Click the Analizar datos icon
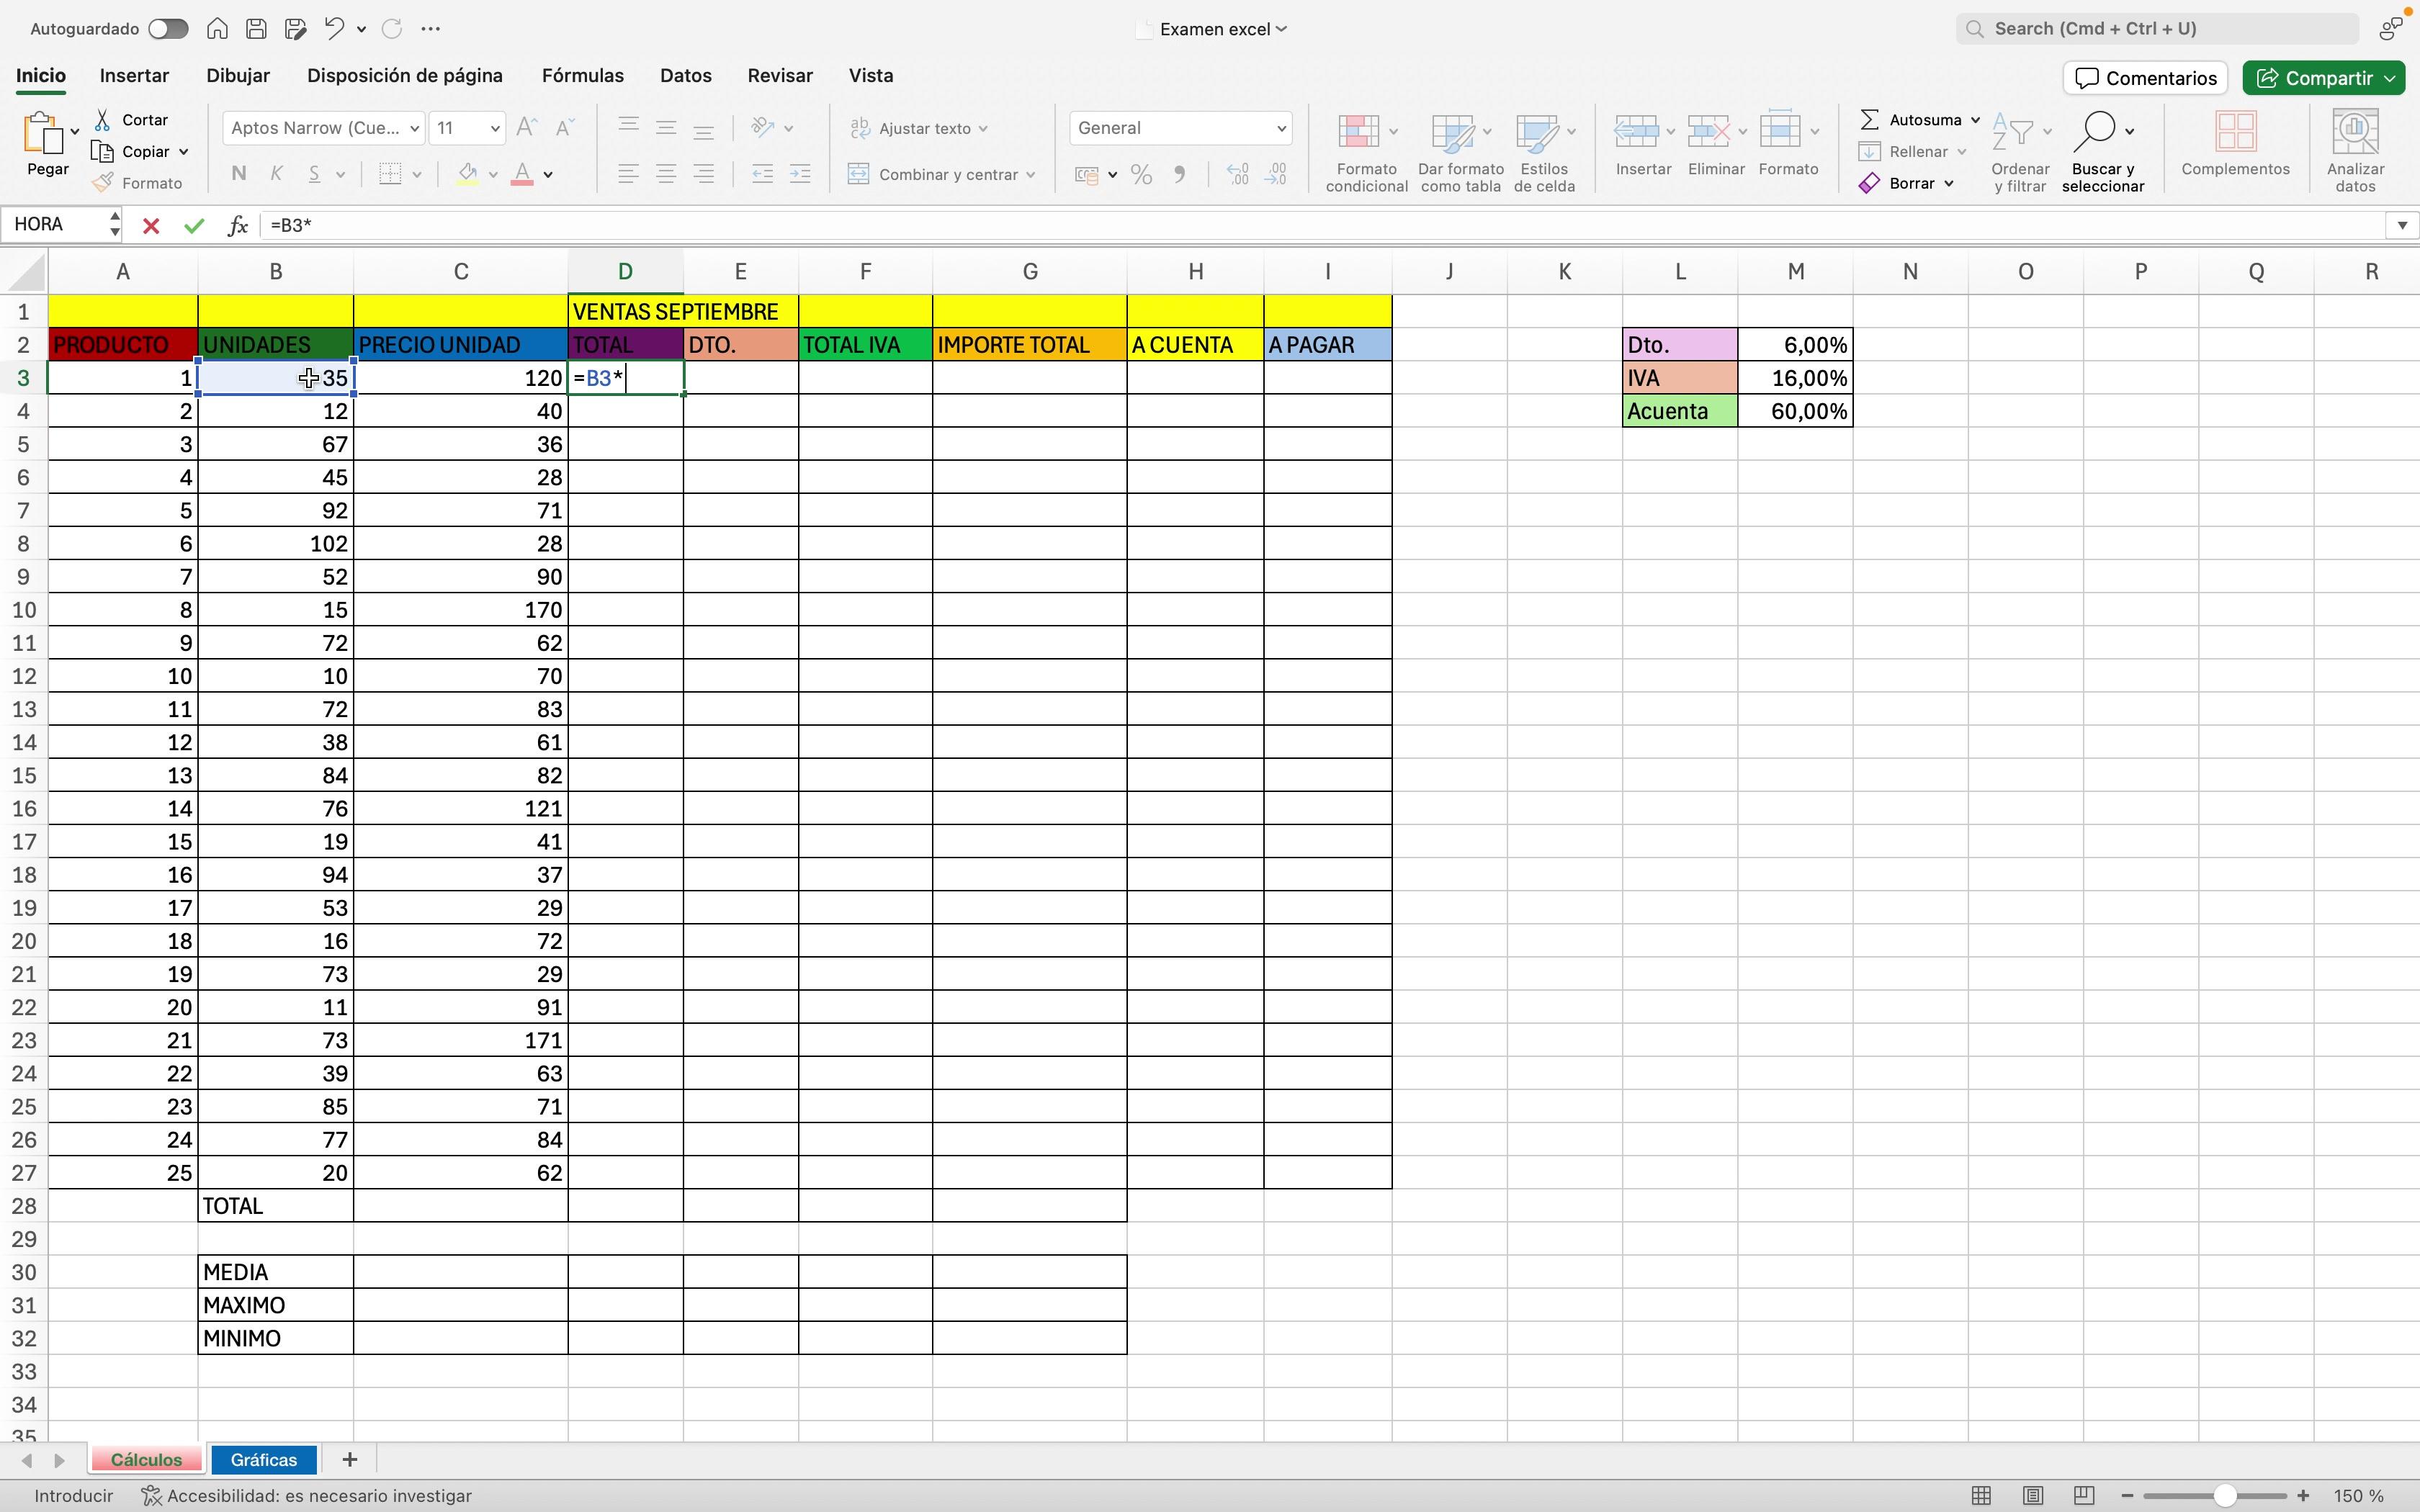 click(2354, 132)
